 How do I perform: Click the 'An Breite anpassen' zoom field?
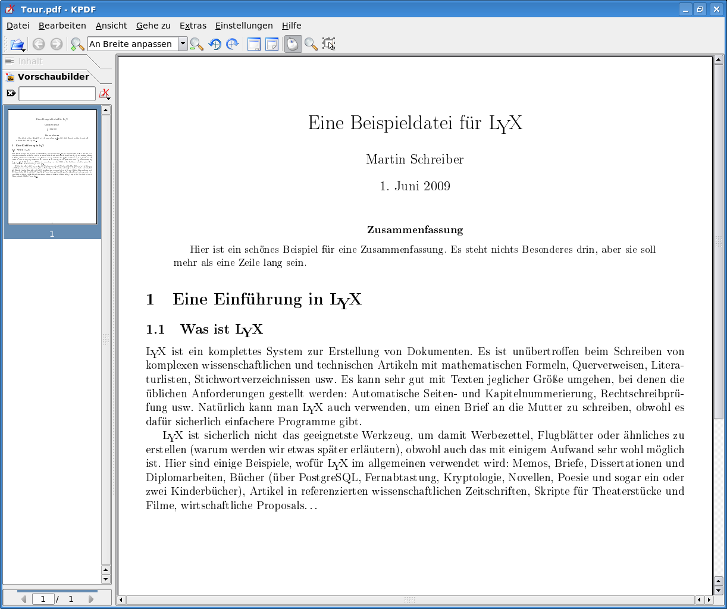133,44
